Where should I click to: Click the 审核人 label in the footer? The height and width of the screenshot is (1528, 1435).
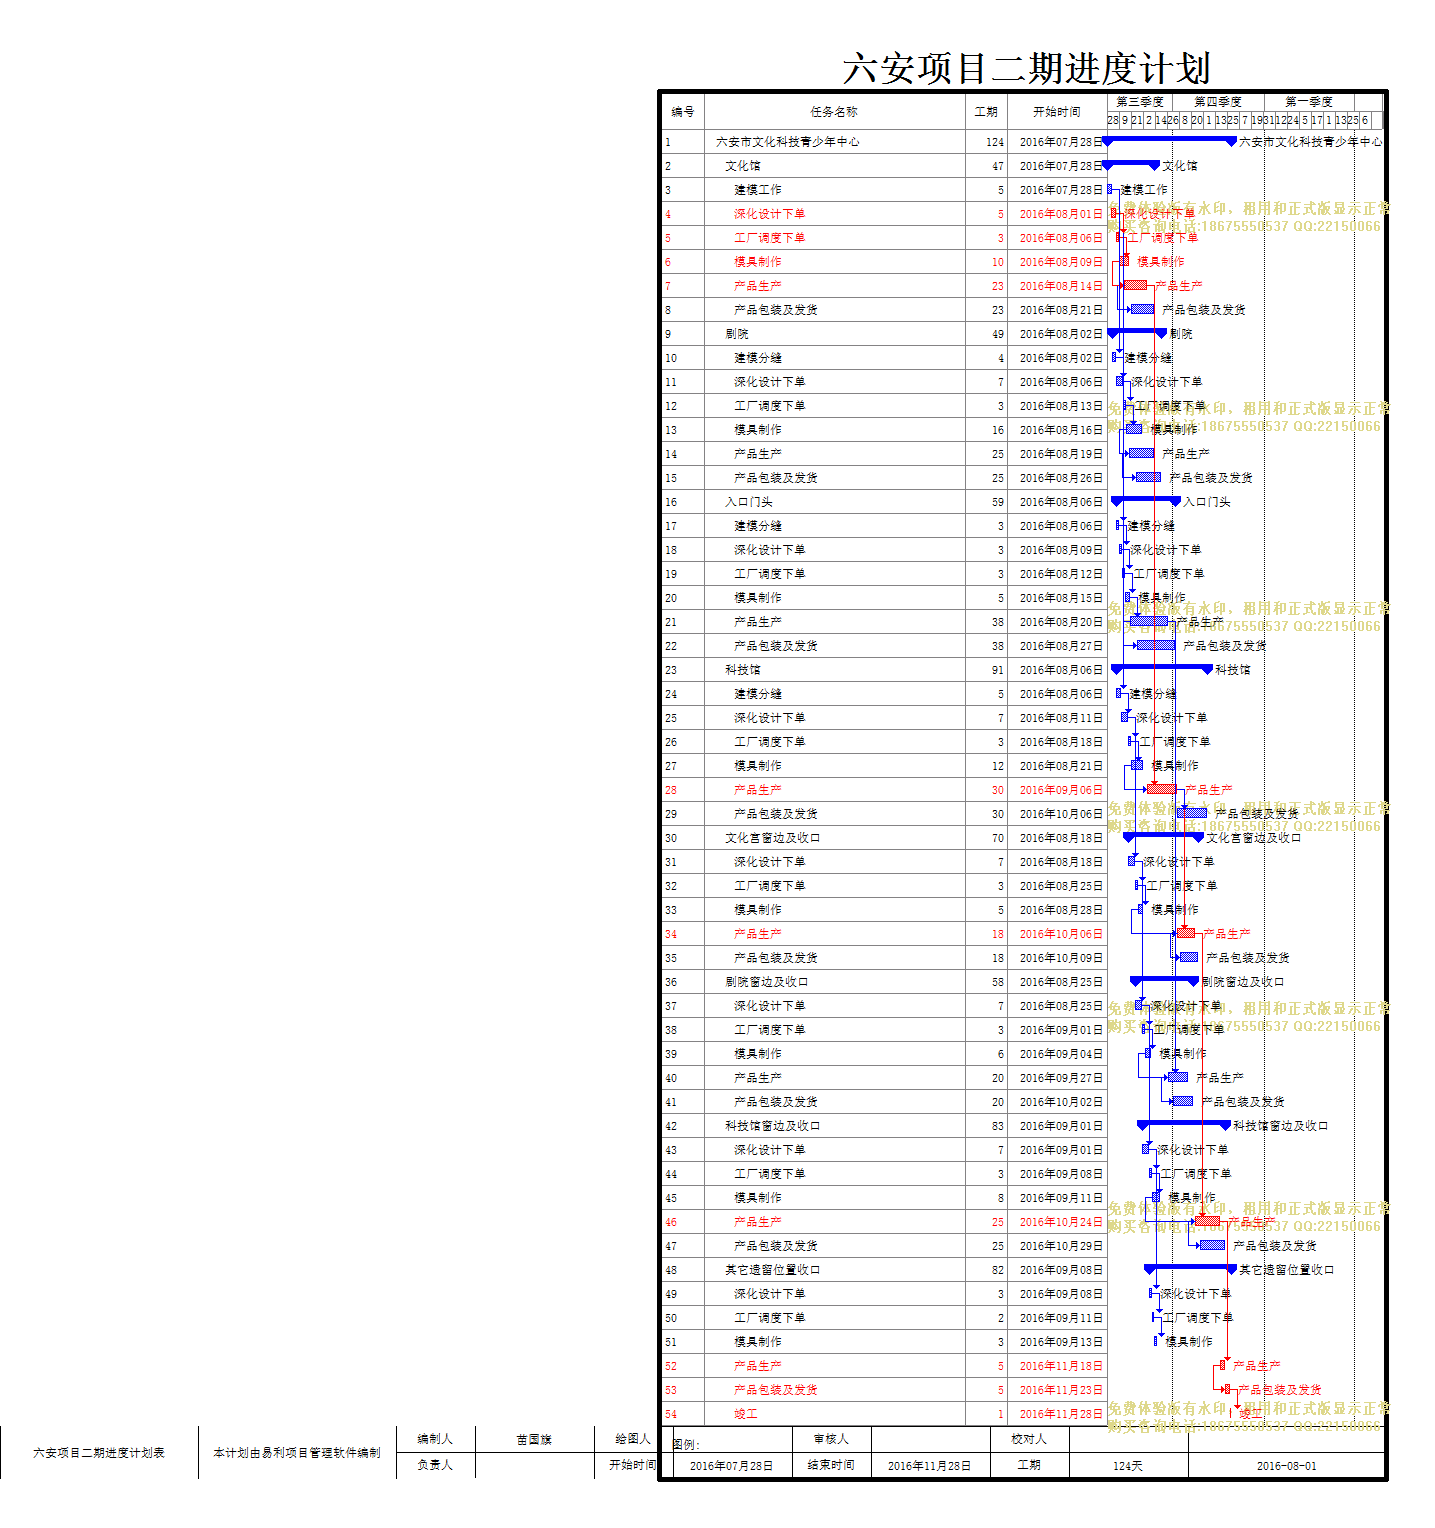pos(831,1439)
